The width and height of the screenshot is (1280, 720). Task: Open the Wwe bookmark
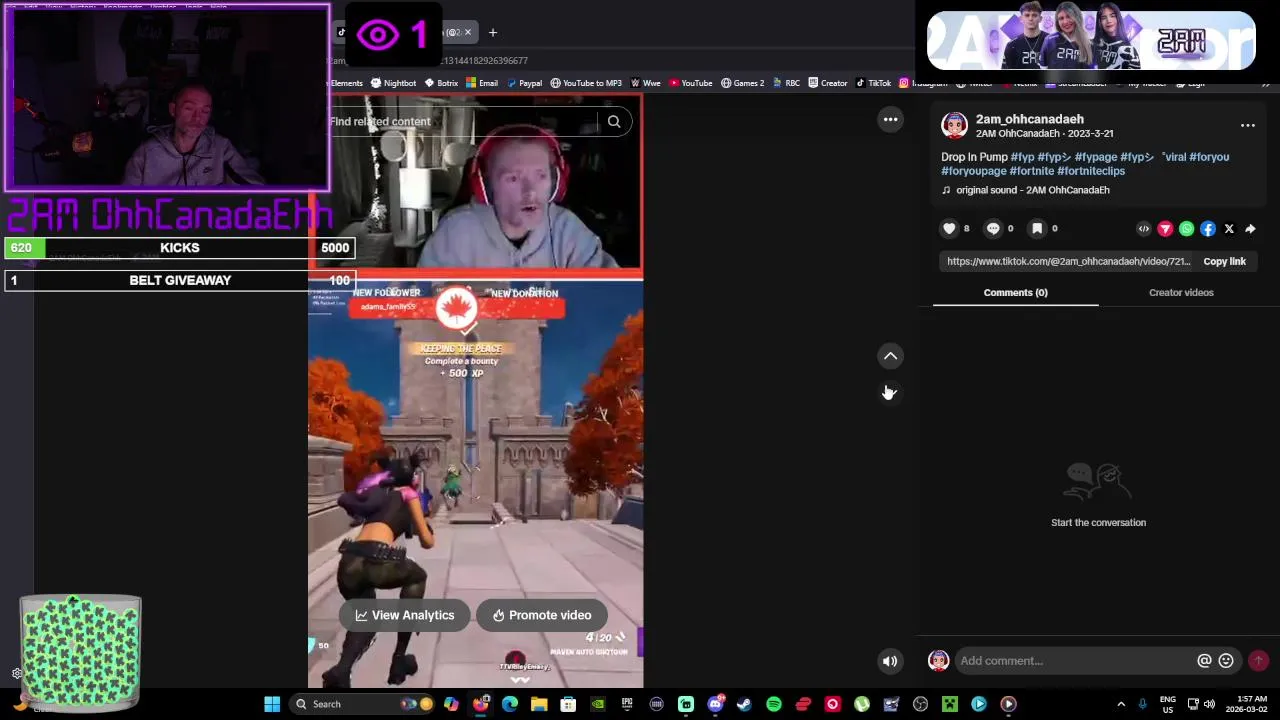645,83
